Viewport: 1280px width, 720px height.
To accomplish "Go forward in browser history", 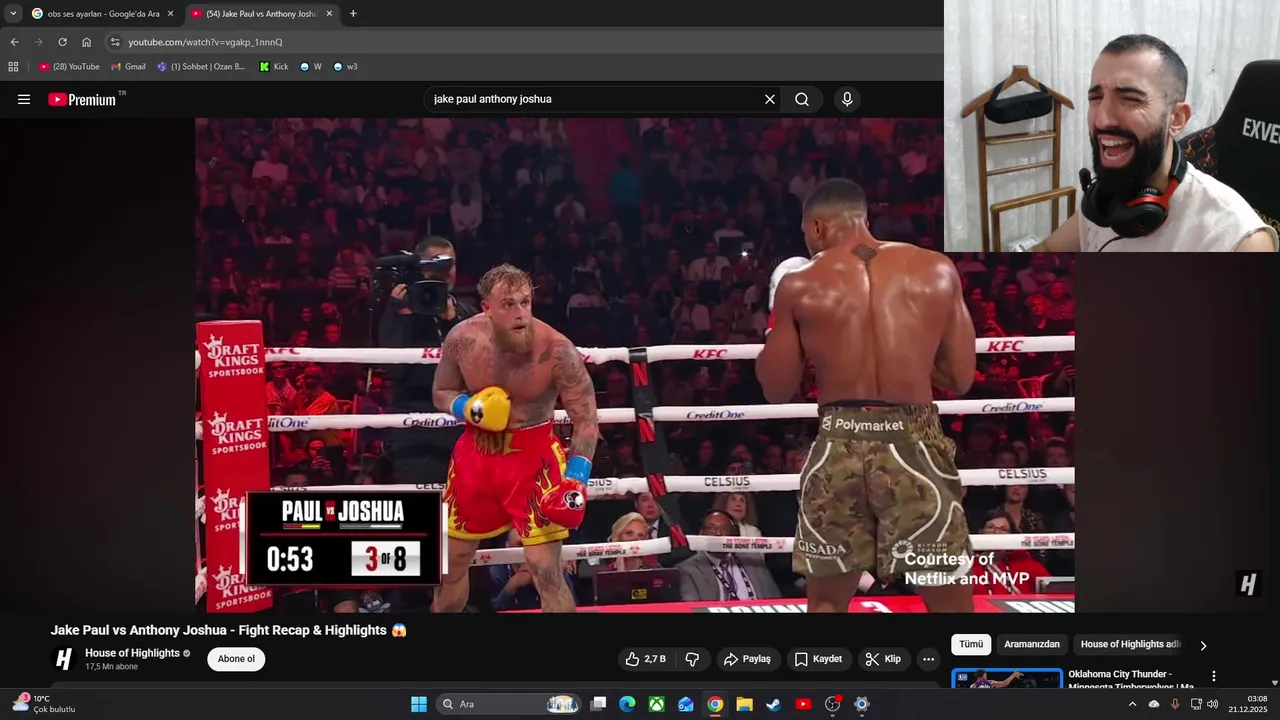I will (38, 42).
